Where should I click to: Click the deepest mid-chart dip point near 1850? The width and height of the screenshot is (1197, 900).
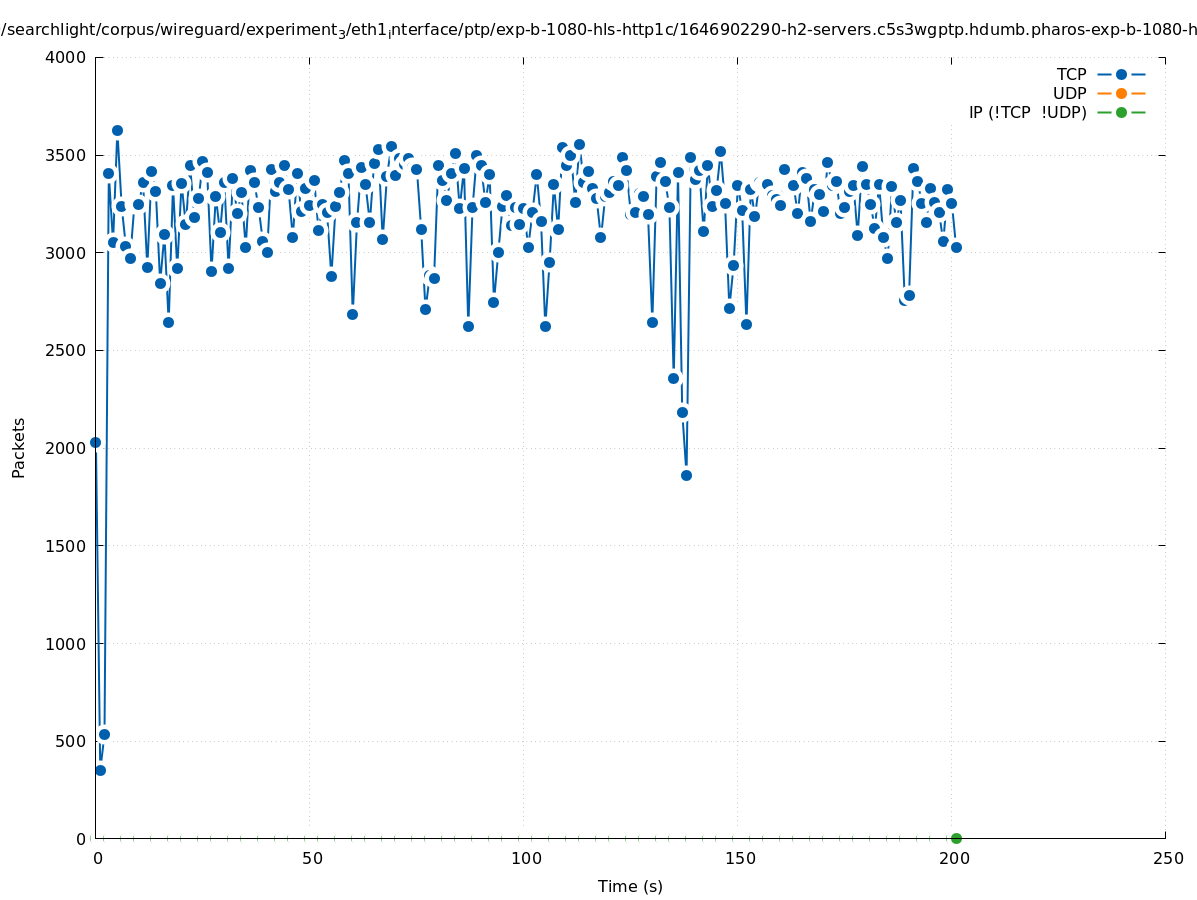pos(686,475)
